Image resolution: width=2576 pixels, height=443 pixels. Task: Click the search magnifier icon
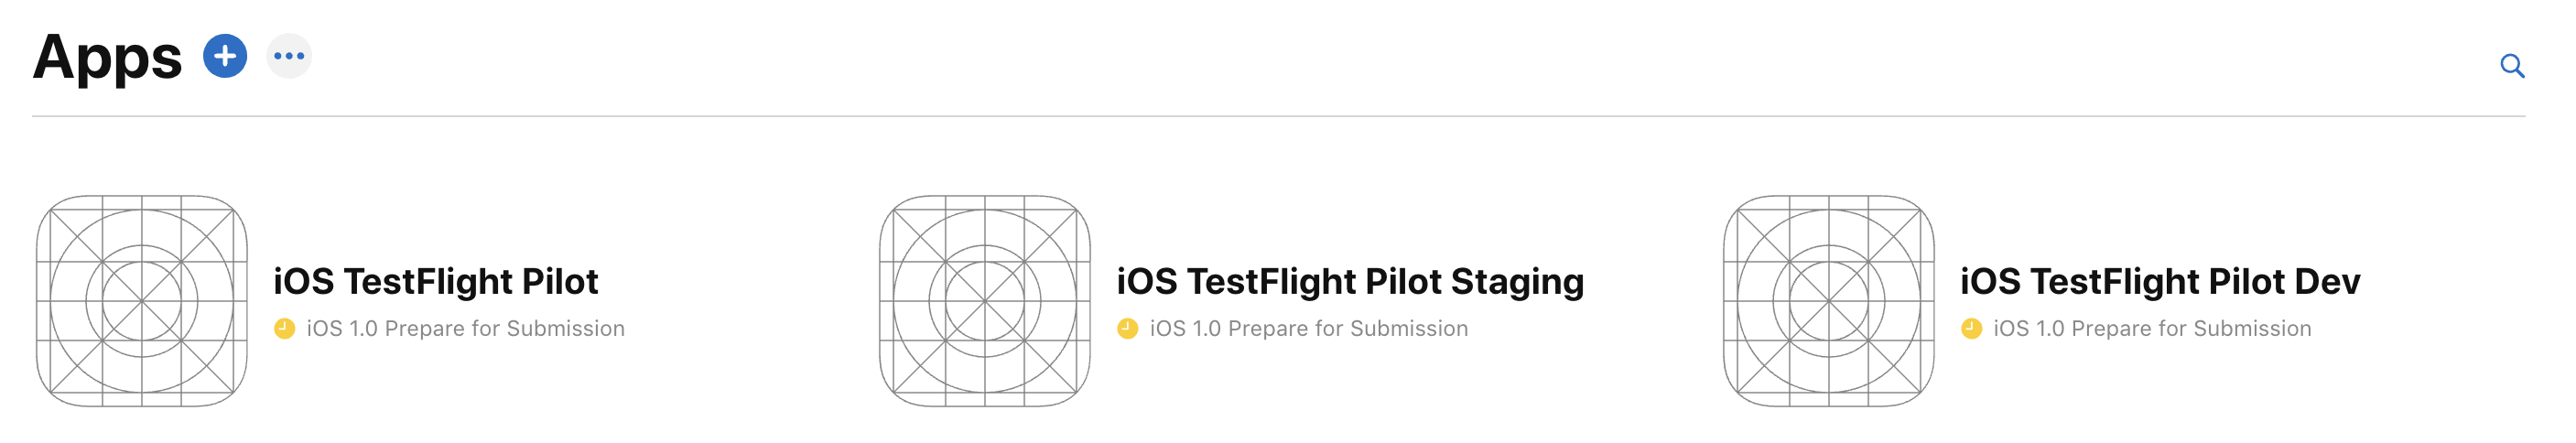coord(2511,66)
